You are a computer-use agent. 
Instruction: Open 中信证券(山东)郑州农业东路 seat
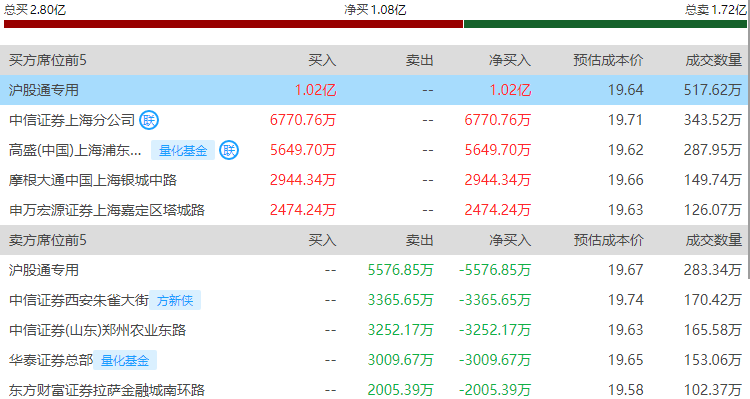(x=97, y=330)
